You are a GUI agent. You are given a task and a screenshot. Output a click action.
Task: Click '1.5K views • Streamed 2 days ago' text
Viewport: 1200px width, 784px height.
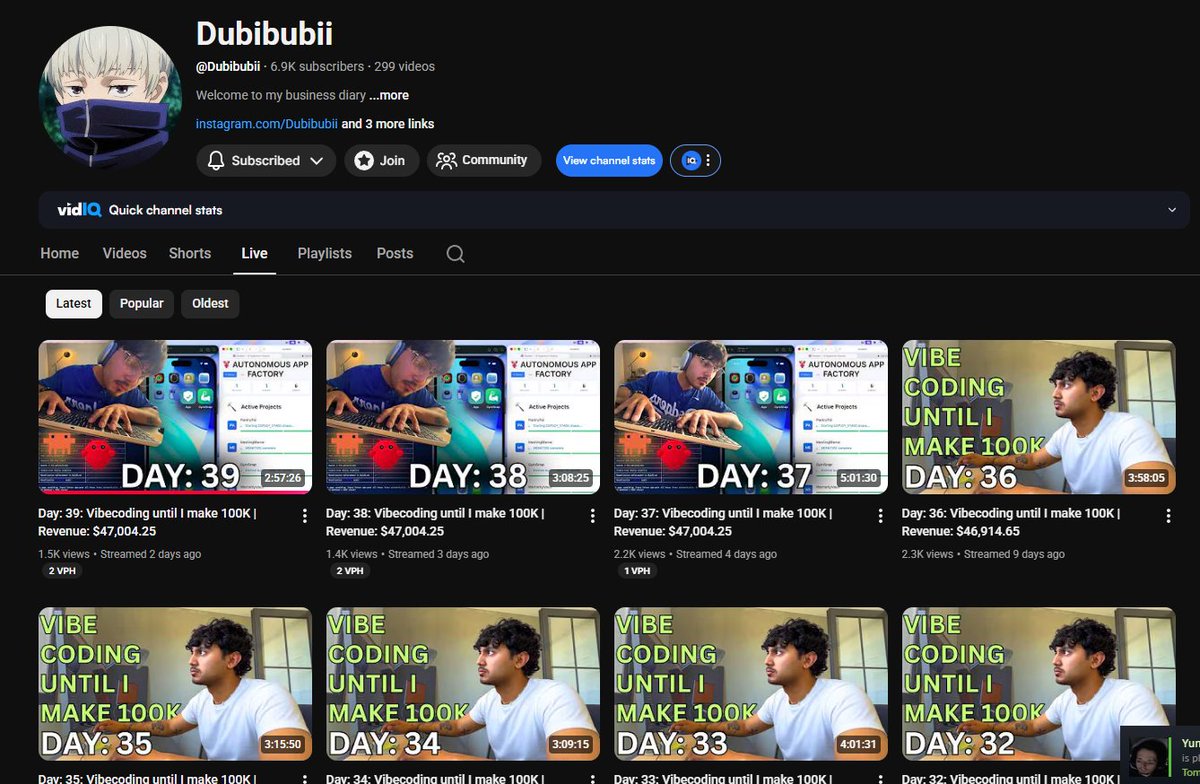(x=120, y=553)
